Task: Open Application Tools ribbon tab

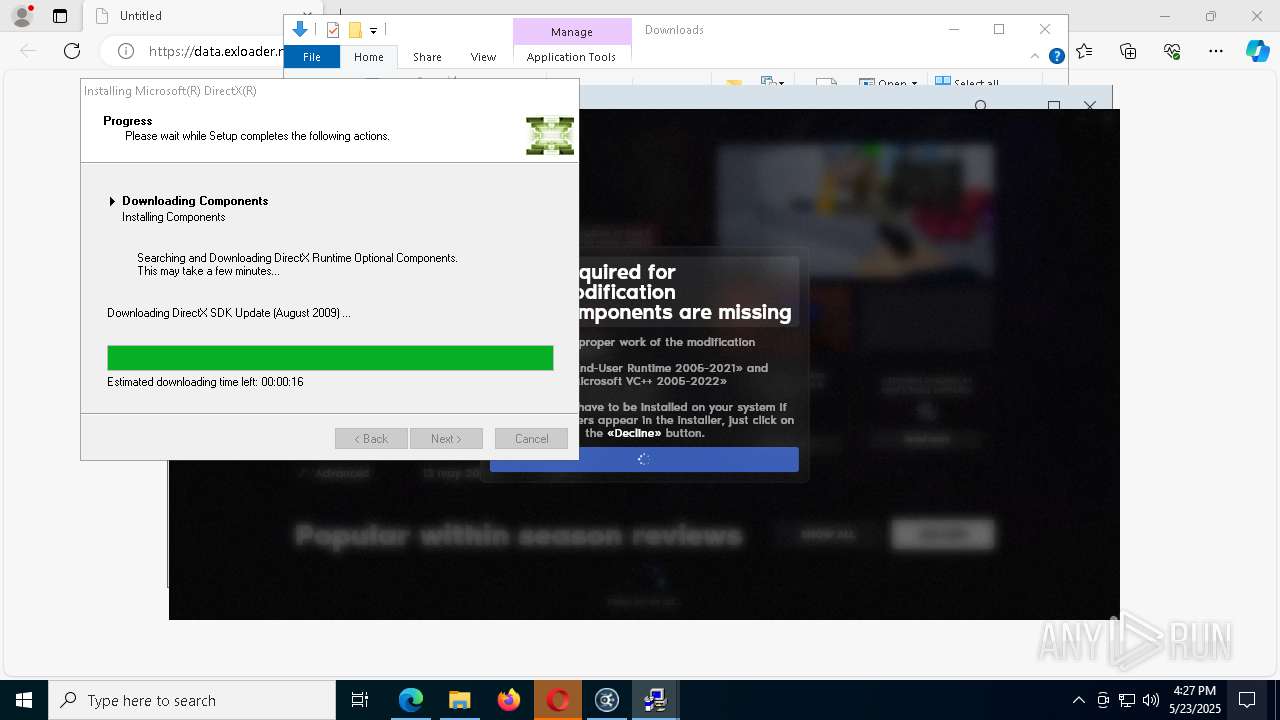Action: (571, 57)
